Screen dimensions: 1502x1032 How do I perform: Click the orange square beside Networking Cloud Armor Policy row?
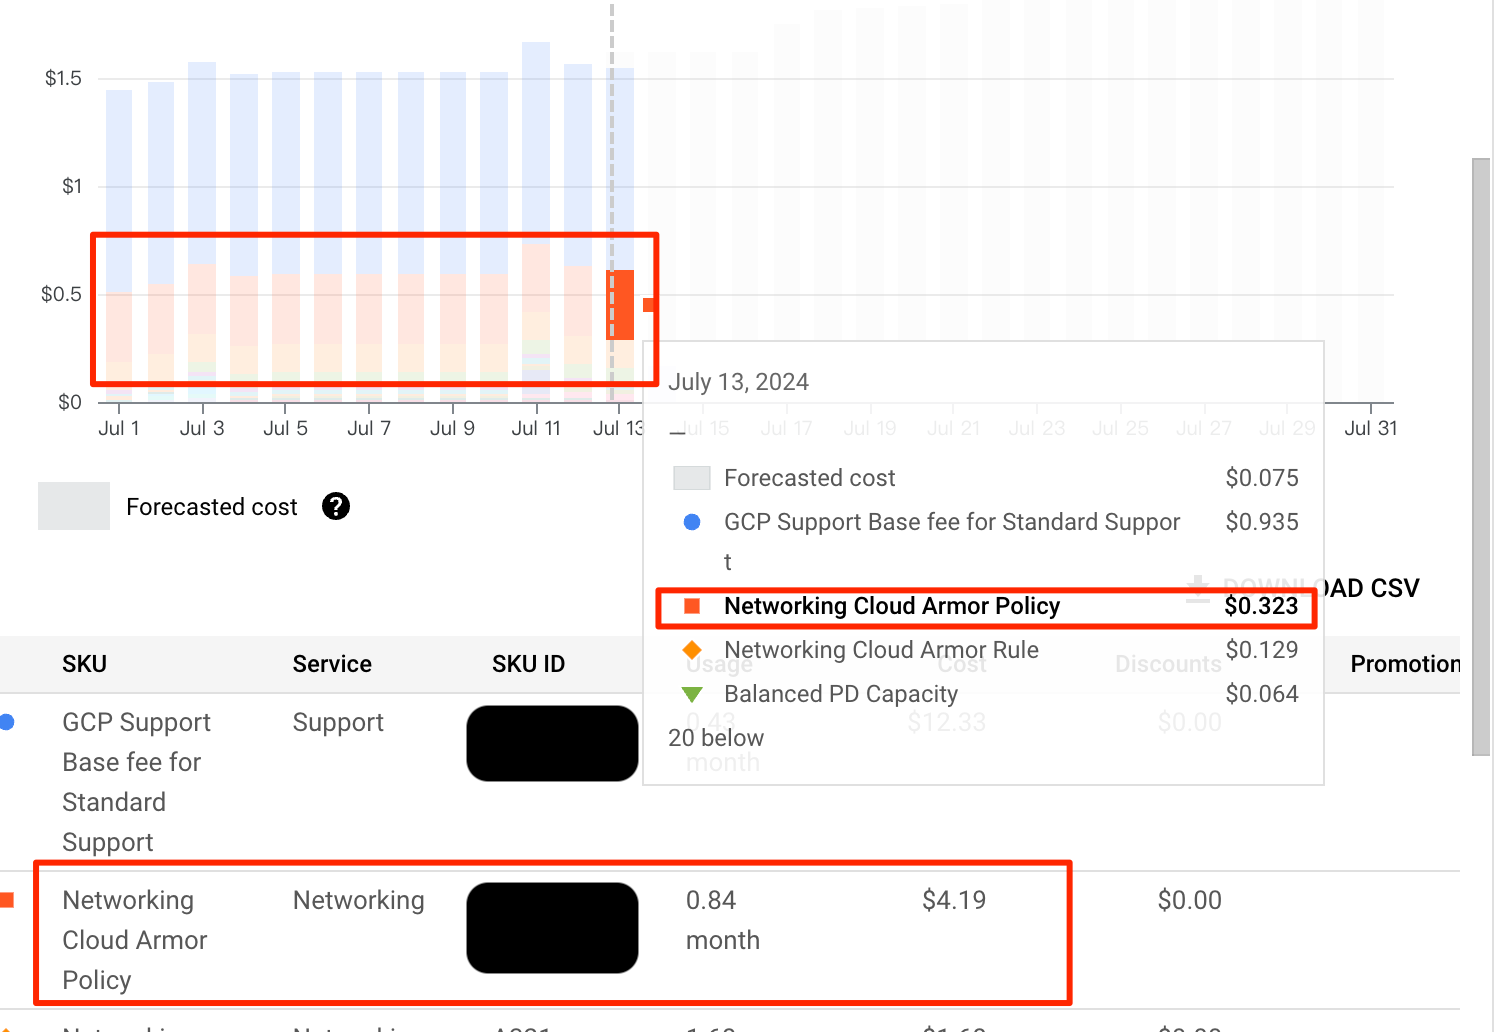[7, 900]
